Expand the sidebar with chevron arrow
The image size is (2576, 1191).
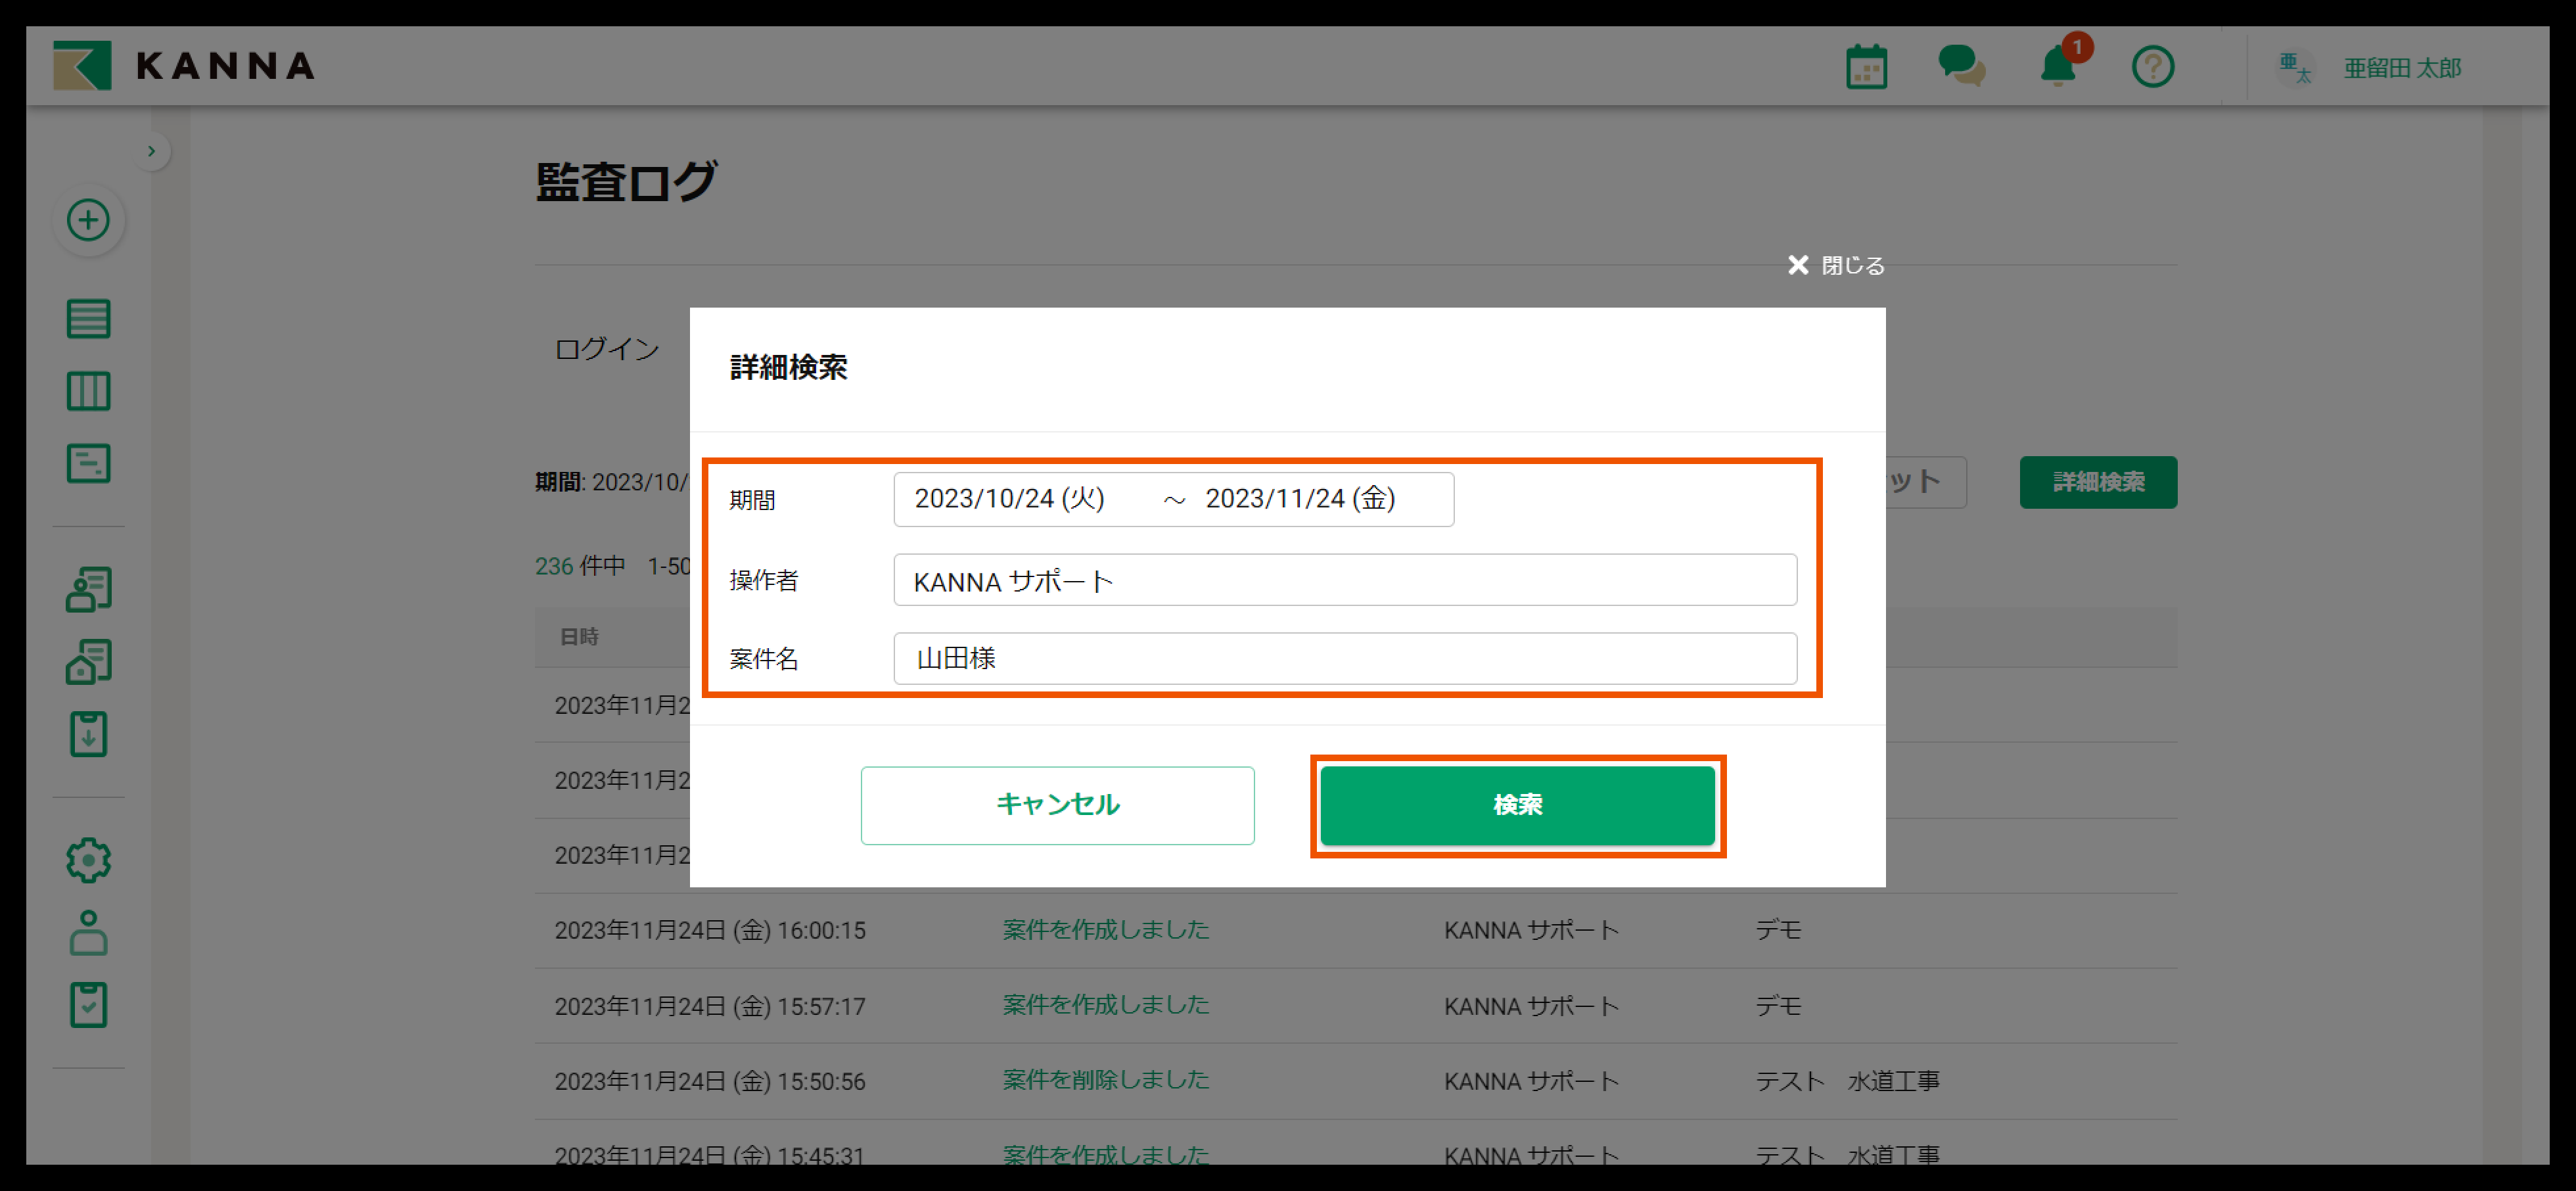click(x=151, y=151)
